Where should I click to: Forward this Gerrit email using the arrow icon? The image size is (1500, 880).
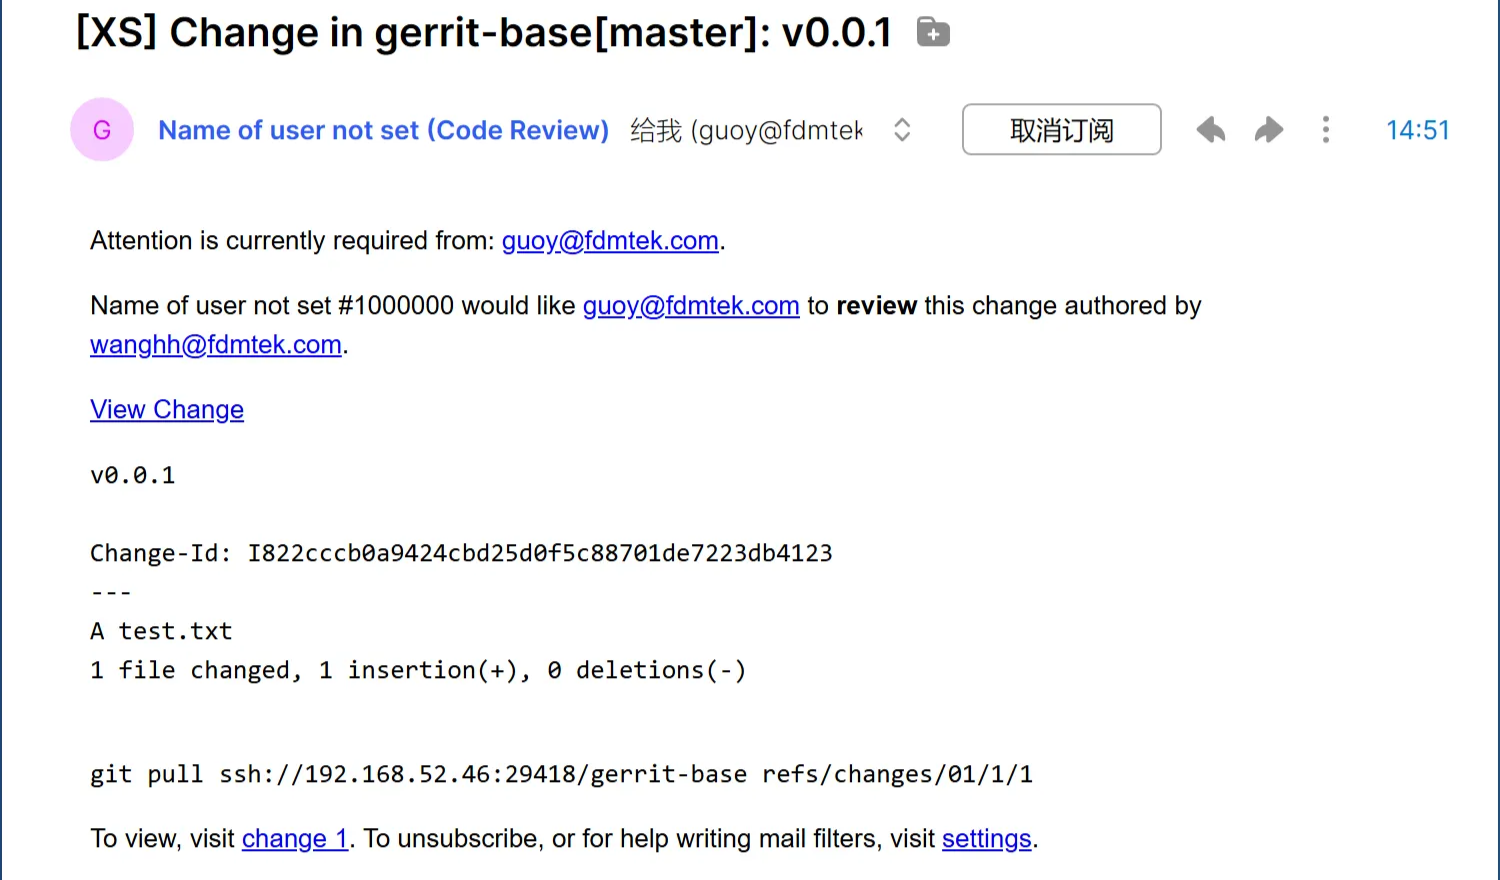click(1269, 130)
